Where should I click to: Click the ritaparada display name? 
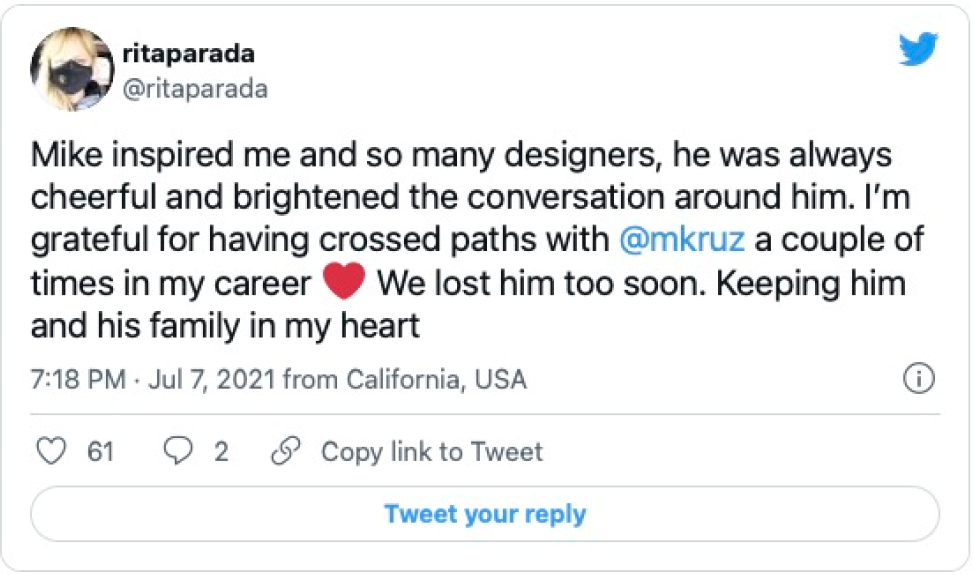190,52
